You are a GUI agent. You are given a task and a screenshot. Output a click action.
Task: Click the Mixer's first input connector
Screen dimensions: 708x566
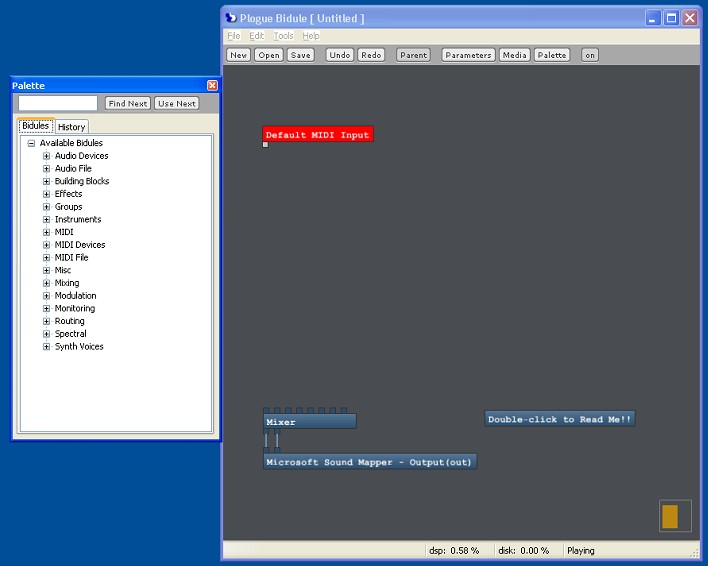(x=266, y=410)
